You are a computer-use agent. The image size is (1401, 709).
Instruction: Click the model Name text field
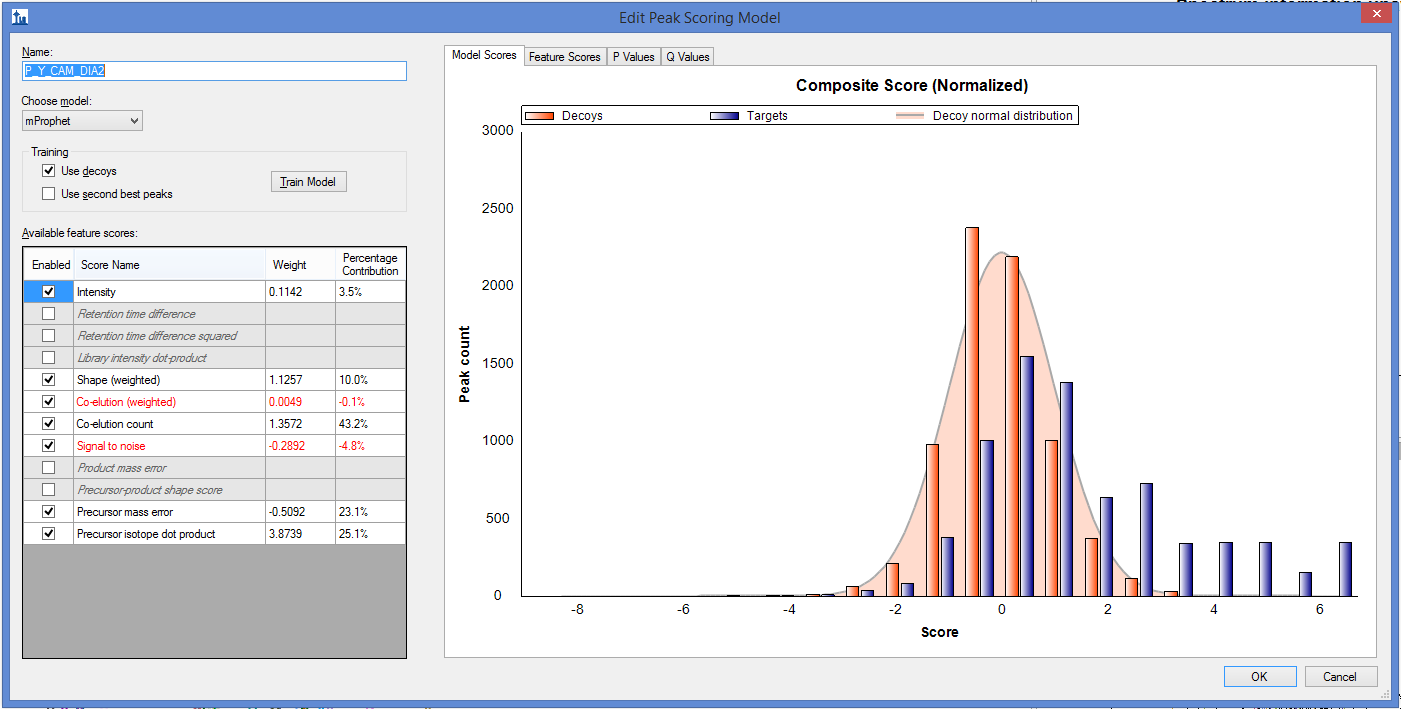tap(214, 71)
